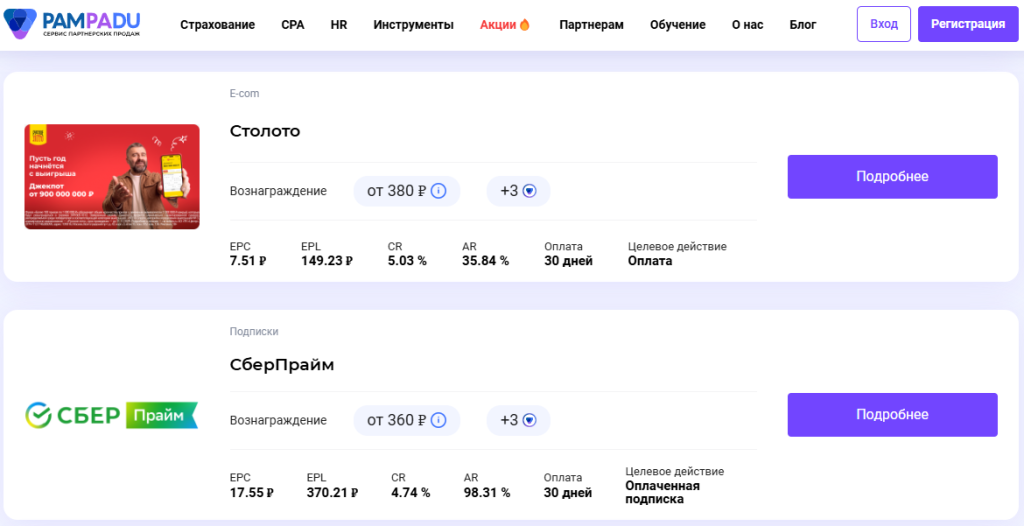Visit the Блог page
This screenshot has height=526, width=1024.
click(803, 25)
